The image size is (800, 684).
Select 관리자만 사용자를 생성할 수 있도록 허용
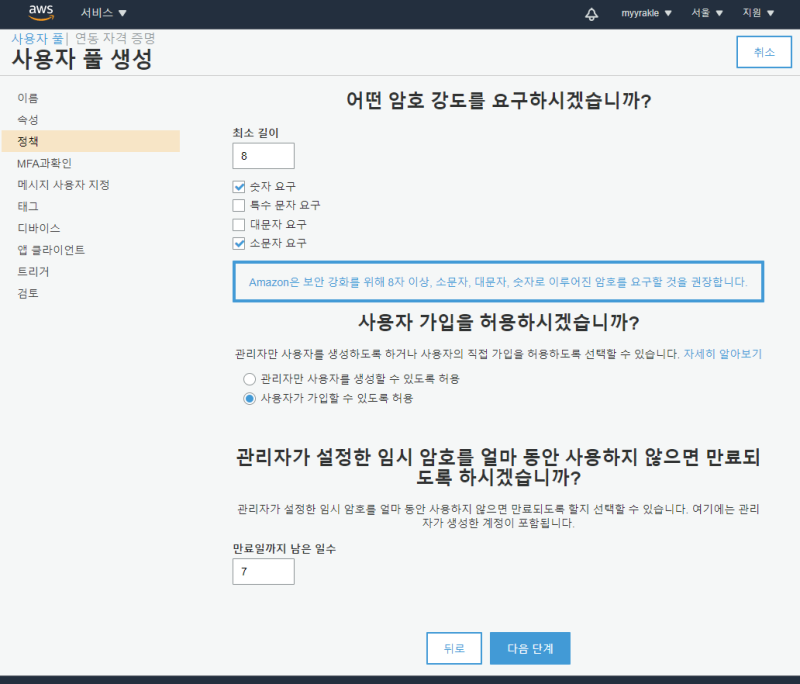[249, 379]
